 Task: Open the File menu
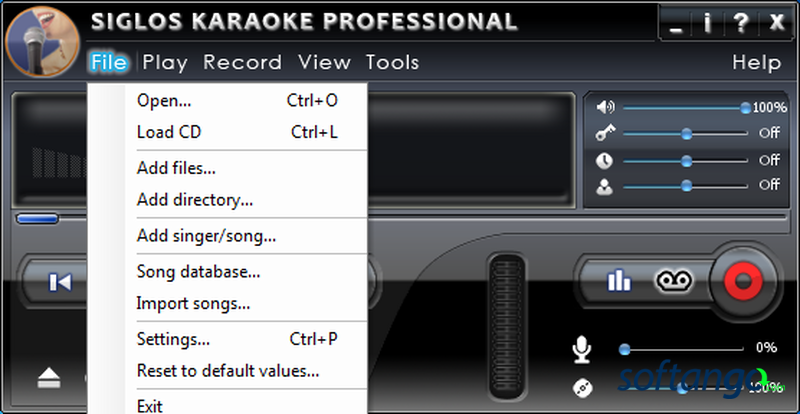(x=109, y=62)
